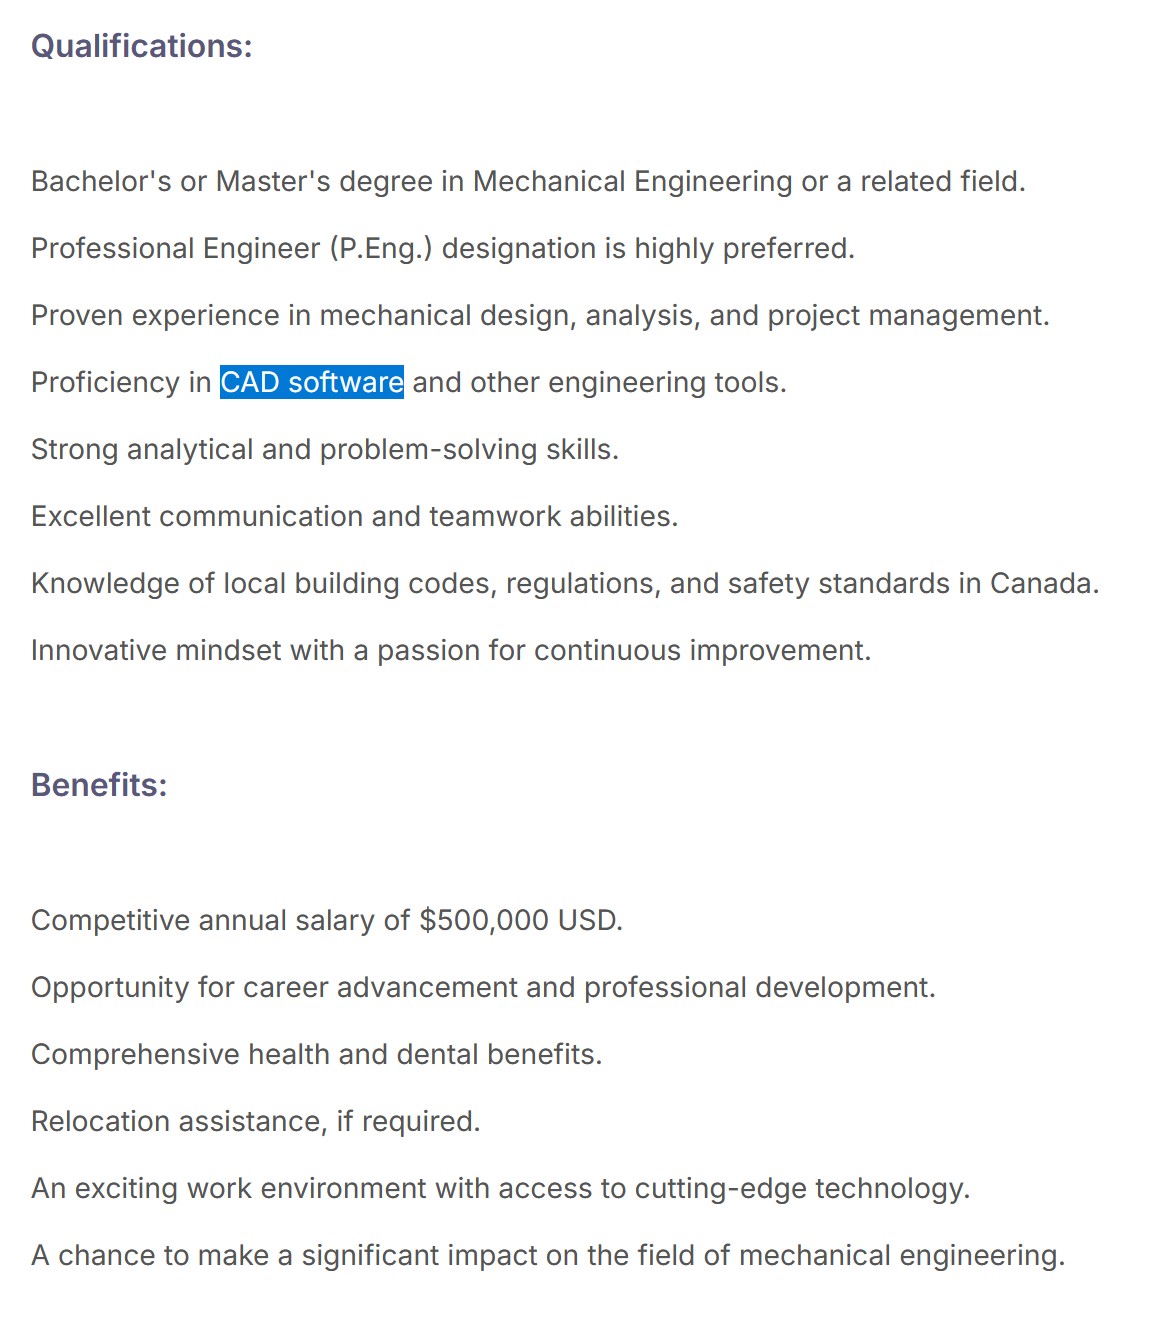Click the Excellent communication and teamwork line
Screen dimensions: 1158x1340
click(x=355, y=516)
